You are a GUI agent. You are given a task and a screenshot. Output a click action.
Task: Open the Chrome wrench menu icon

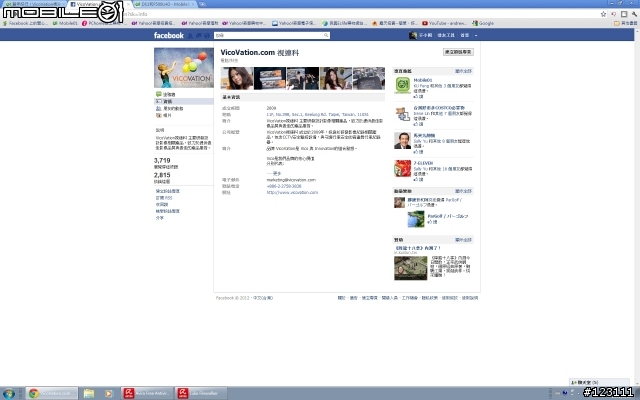[634, 14]
